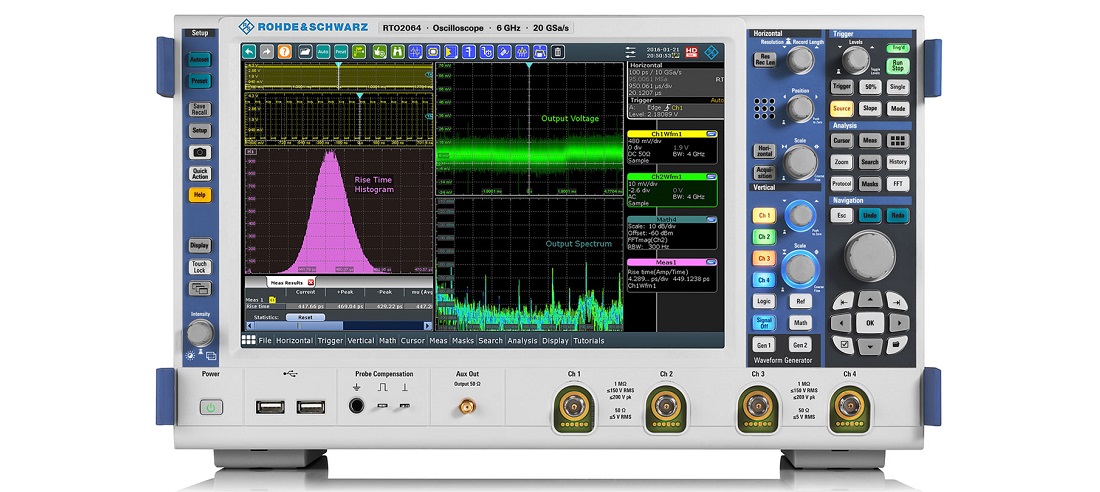
Task: Click the Rohde & Schwarz diamond logo icon on screen
Action: click(712, 52)
